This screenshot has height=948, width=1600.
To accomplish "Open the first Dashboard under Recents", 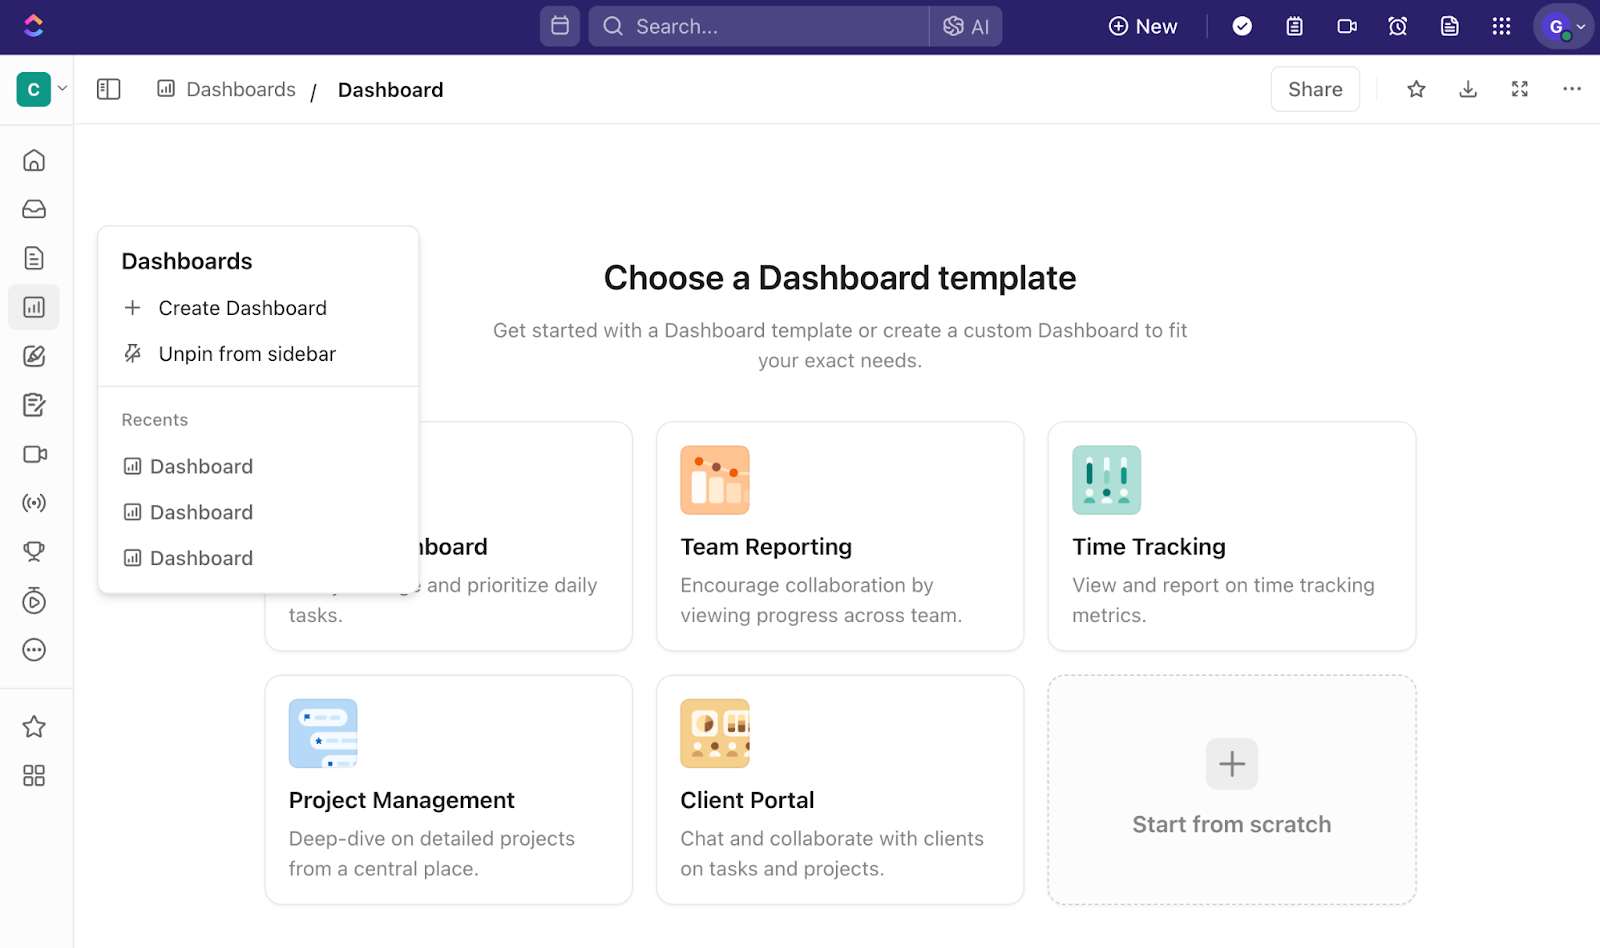I will click(x=200, y=467).
